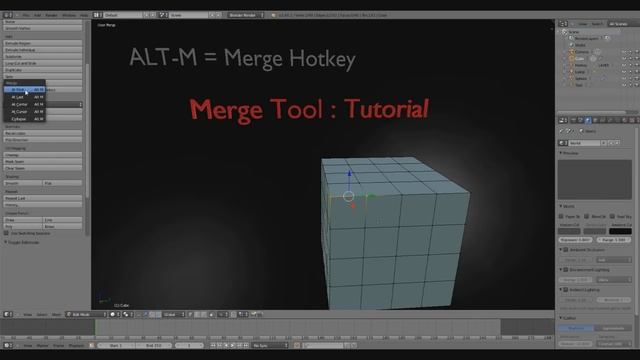The height and width of the screenshot is (360, 640).
Task: Toggle visibility eye for Cube in Outliner
Action: pos(624,58)
